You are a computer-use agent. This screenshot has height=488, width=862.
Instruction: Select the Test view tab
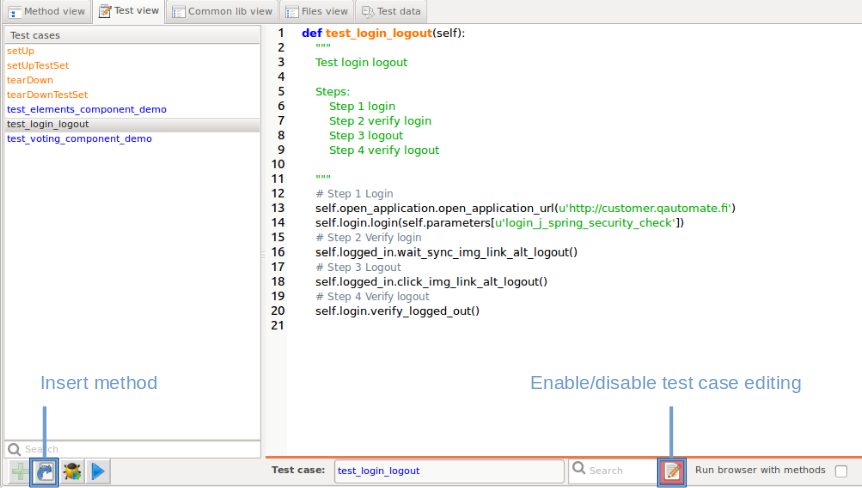click(129, 11)
